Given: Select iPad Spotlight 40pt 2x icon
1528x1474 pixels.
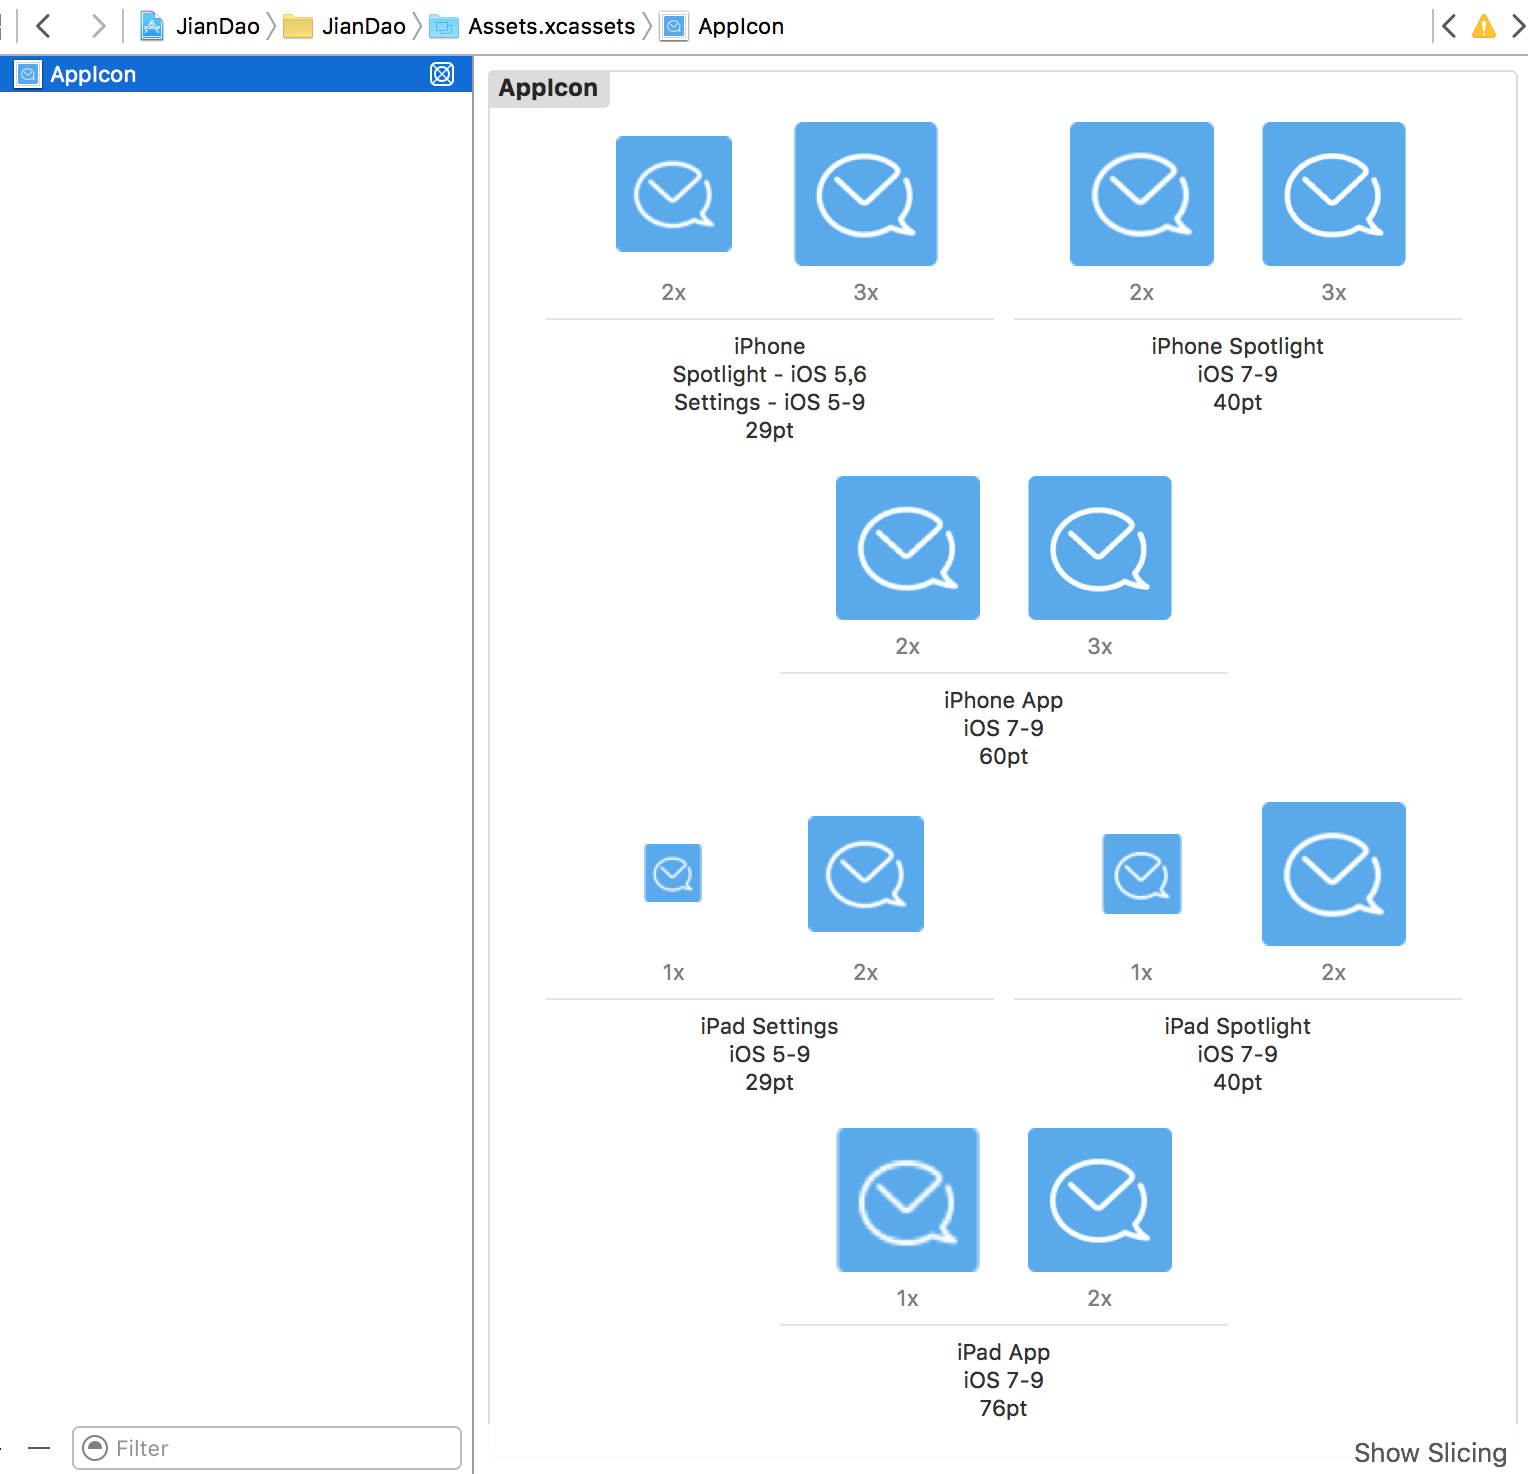Looking at the screenshot, I should pos(1334,874).
